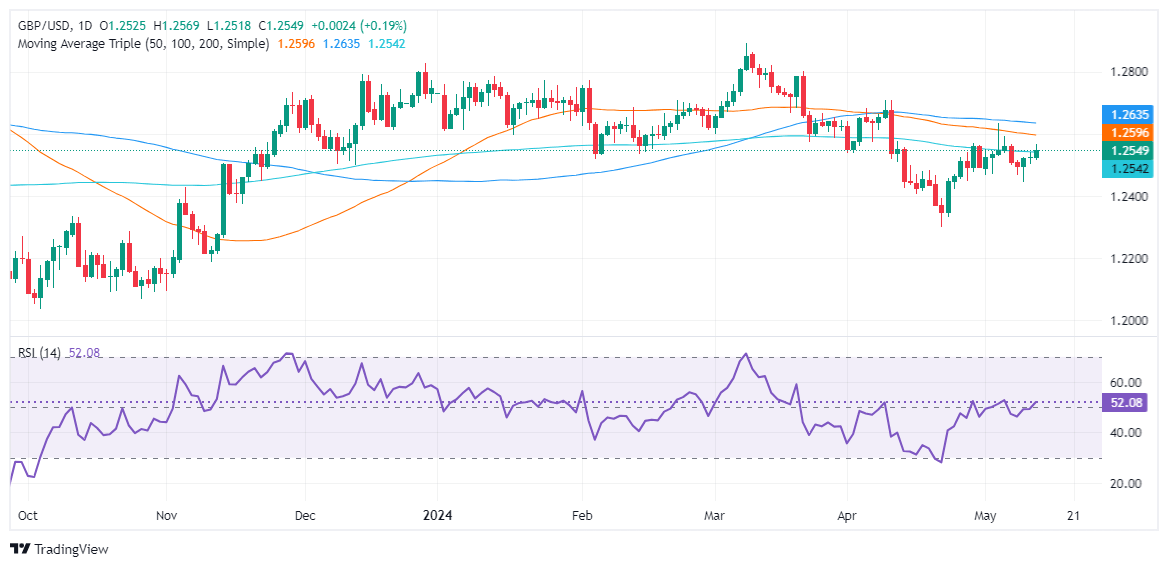This screenshot has height=567, width=1168.
Task: Click the Dec label on time axis
Action: [305, 515]
